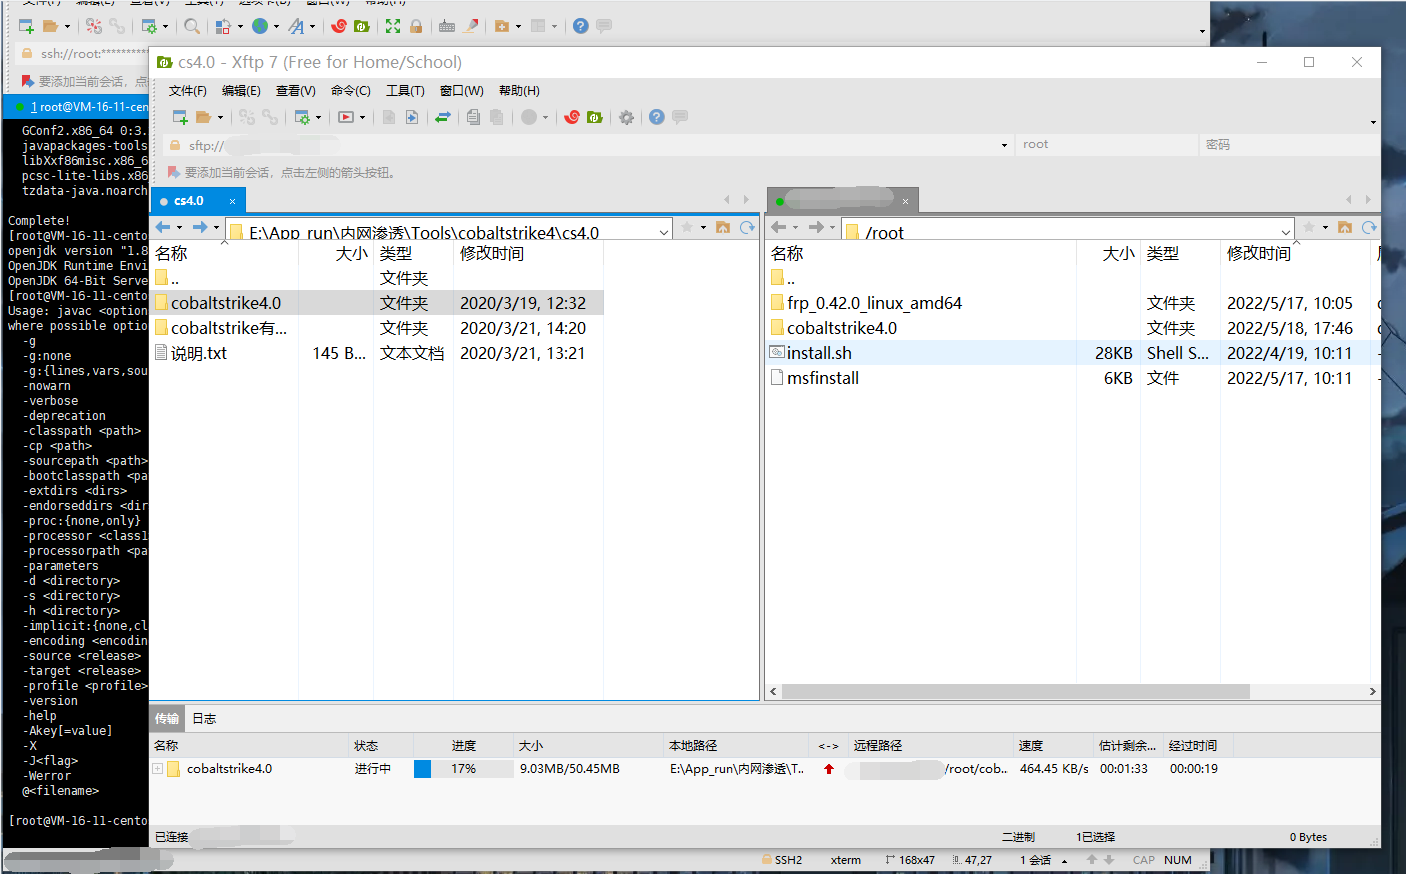Expand the remote /root path dropdown

[1286, 232]
